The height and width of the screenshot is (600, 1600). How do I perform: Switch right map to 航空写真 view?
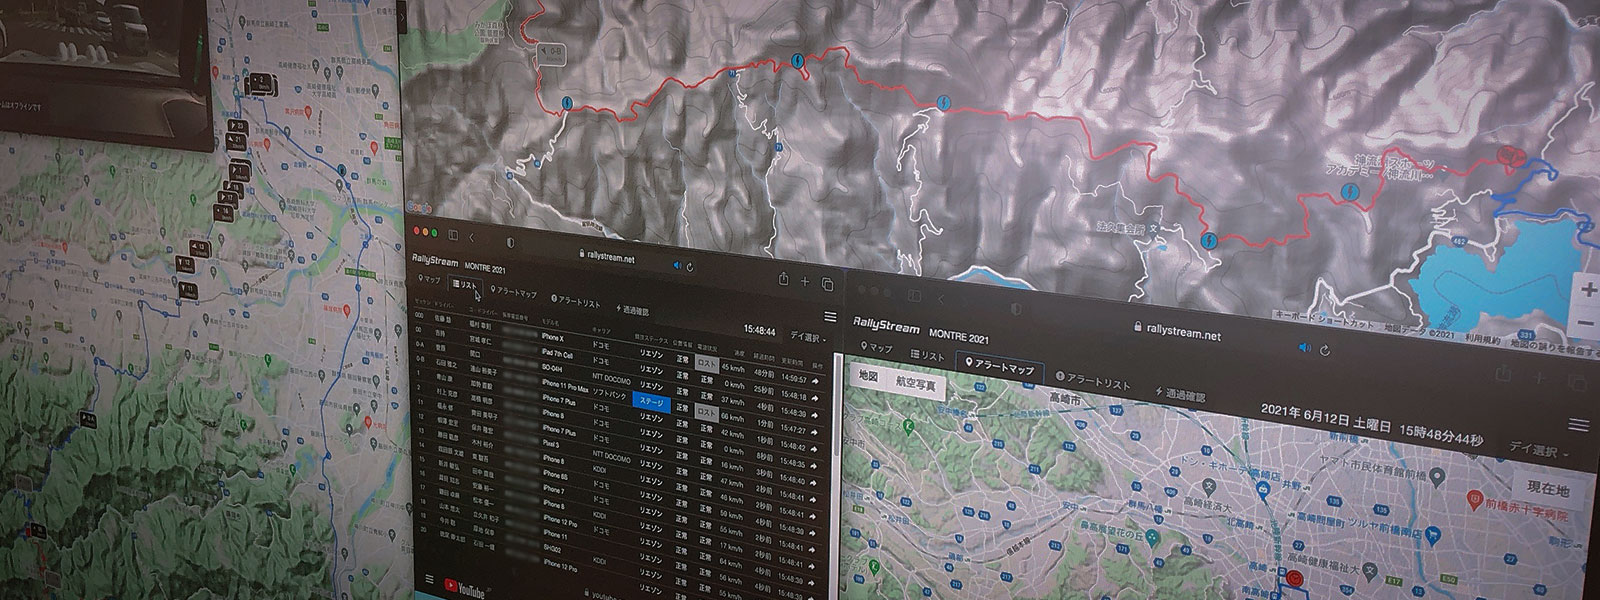click(916, 383)
